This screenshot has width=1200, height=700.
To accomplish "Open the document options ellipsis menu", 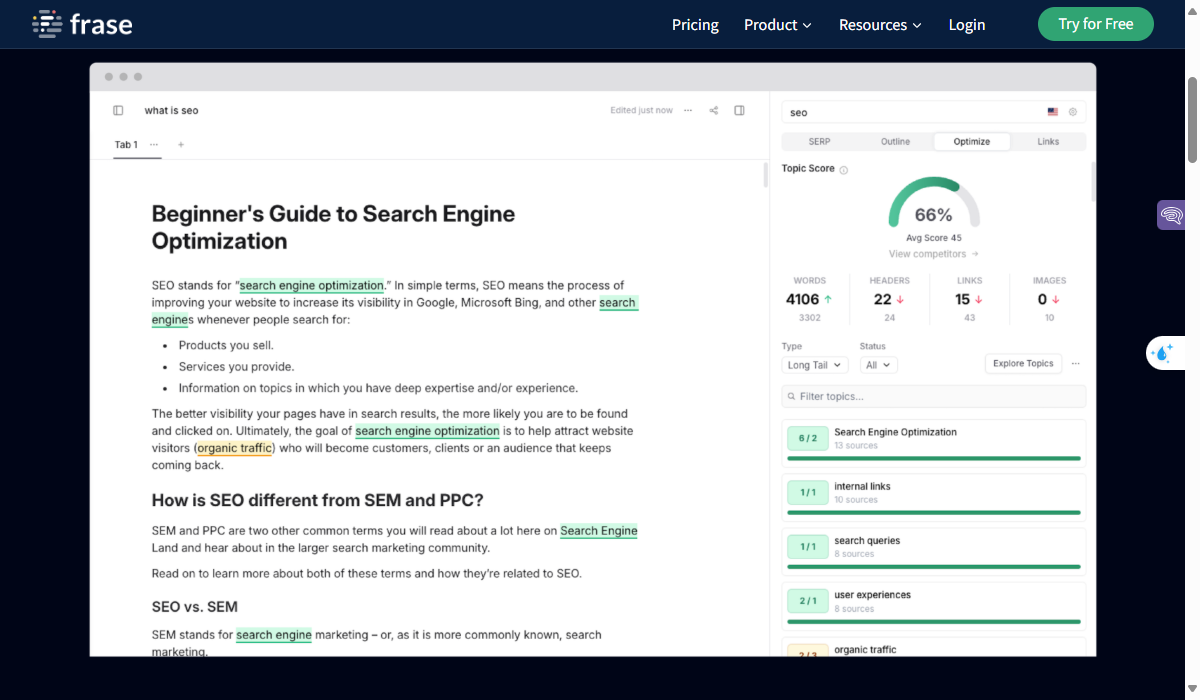I will 688,111.
